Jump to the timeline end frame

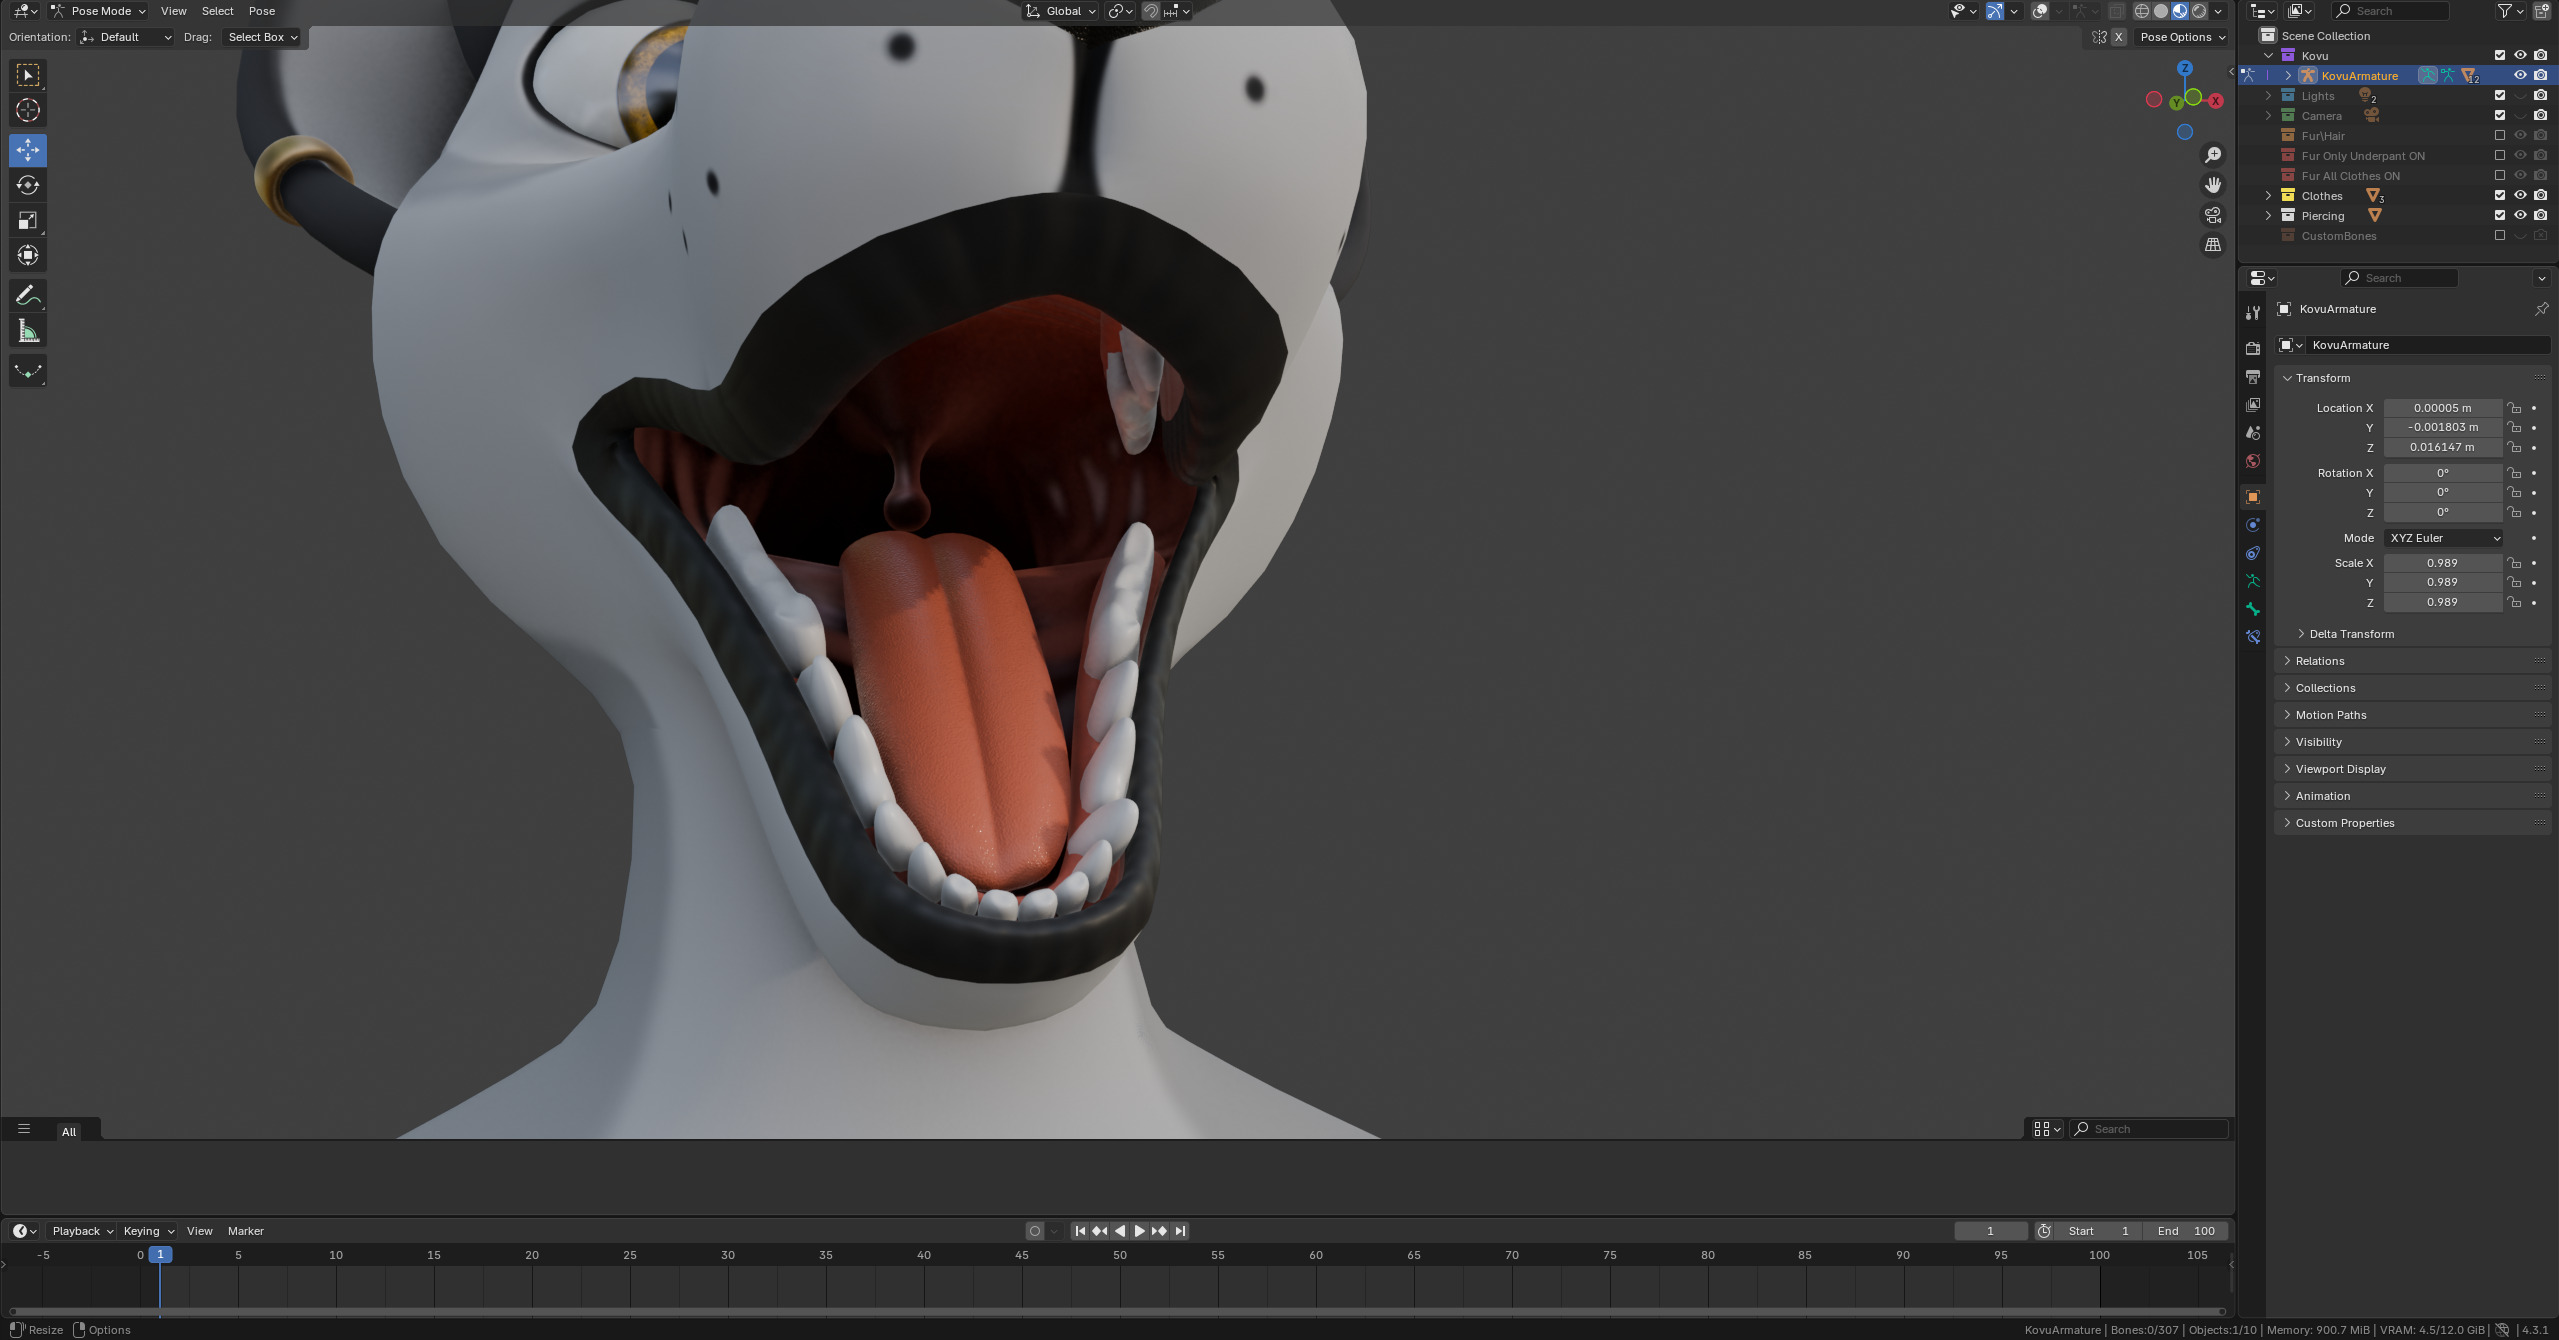(x=1180, y=1231)
